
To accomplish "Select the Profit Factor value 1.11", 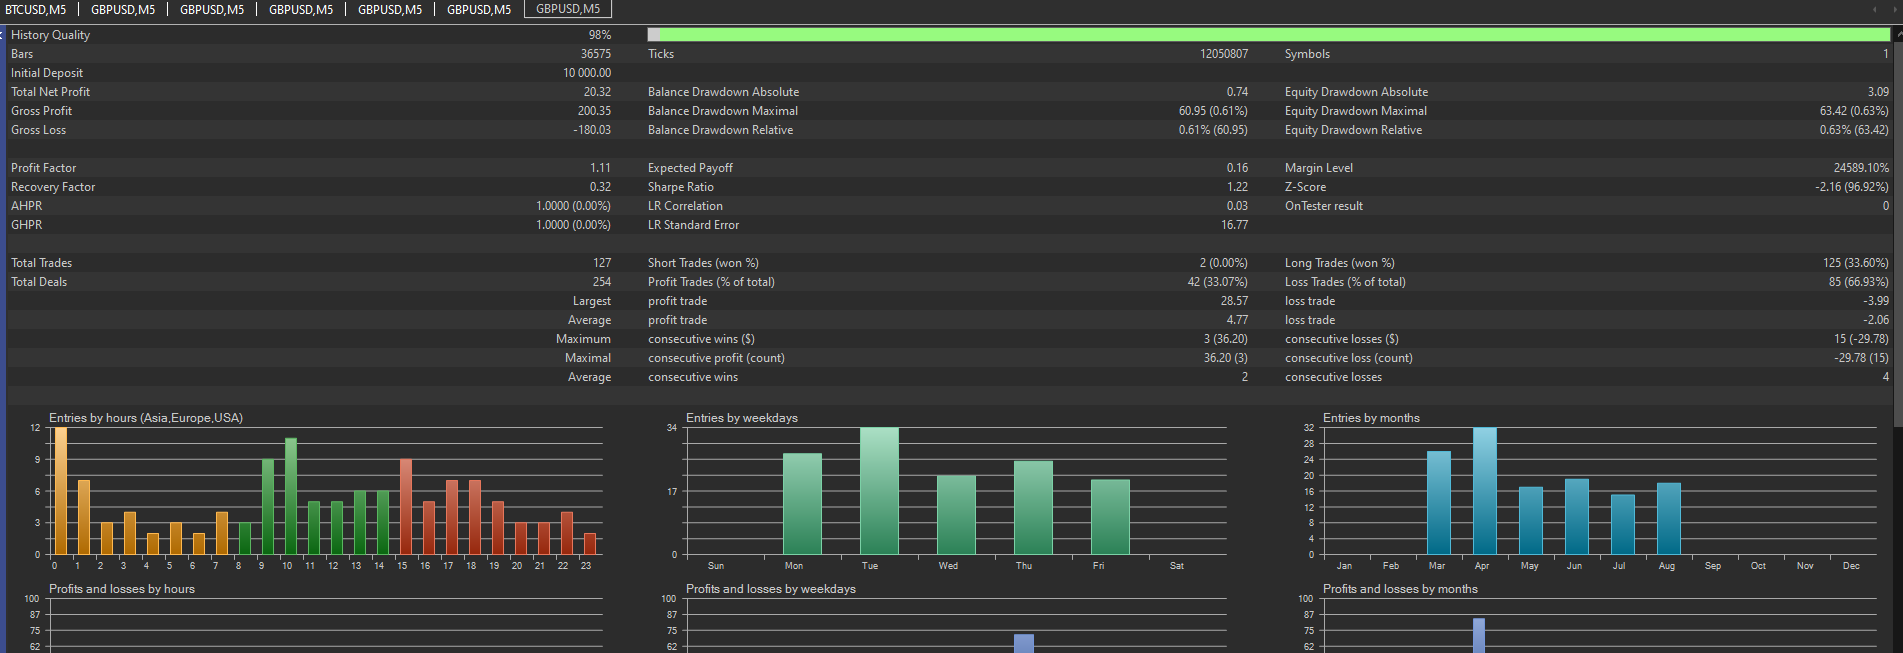I will tap(600, 168).
